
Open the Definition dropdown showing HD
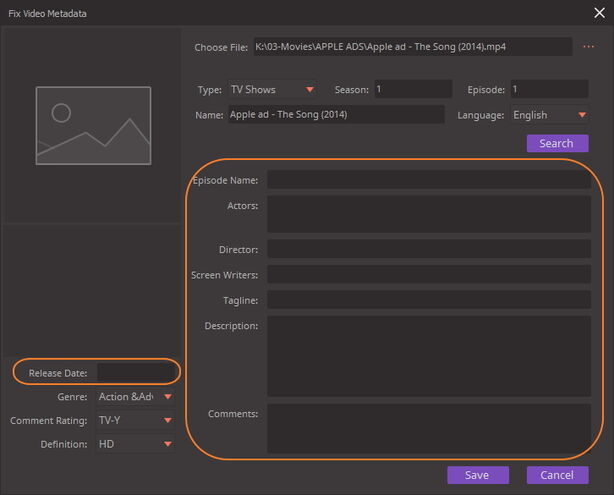pyautogui.click(x=135, y=444)
